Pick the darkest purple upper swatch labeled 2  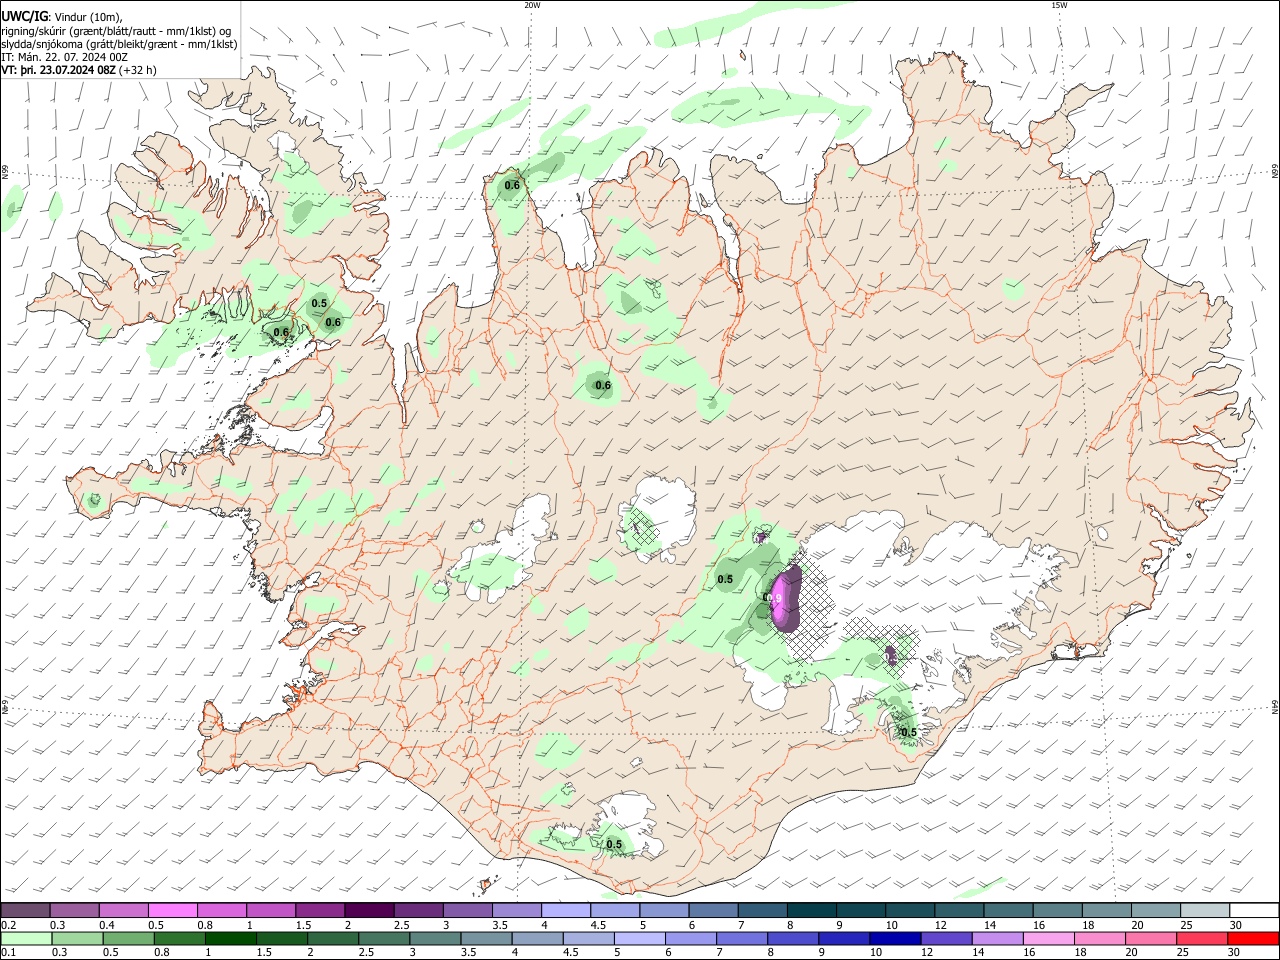pyautogui.click(x=369, y=910)
